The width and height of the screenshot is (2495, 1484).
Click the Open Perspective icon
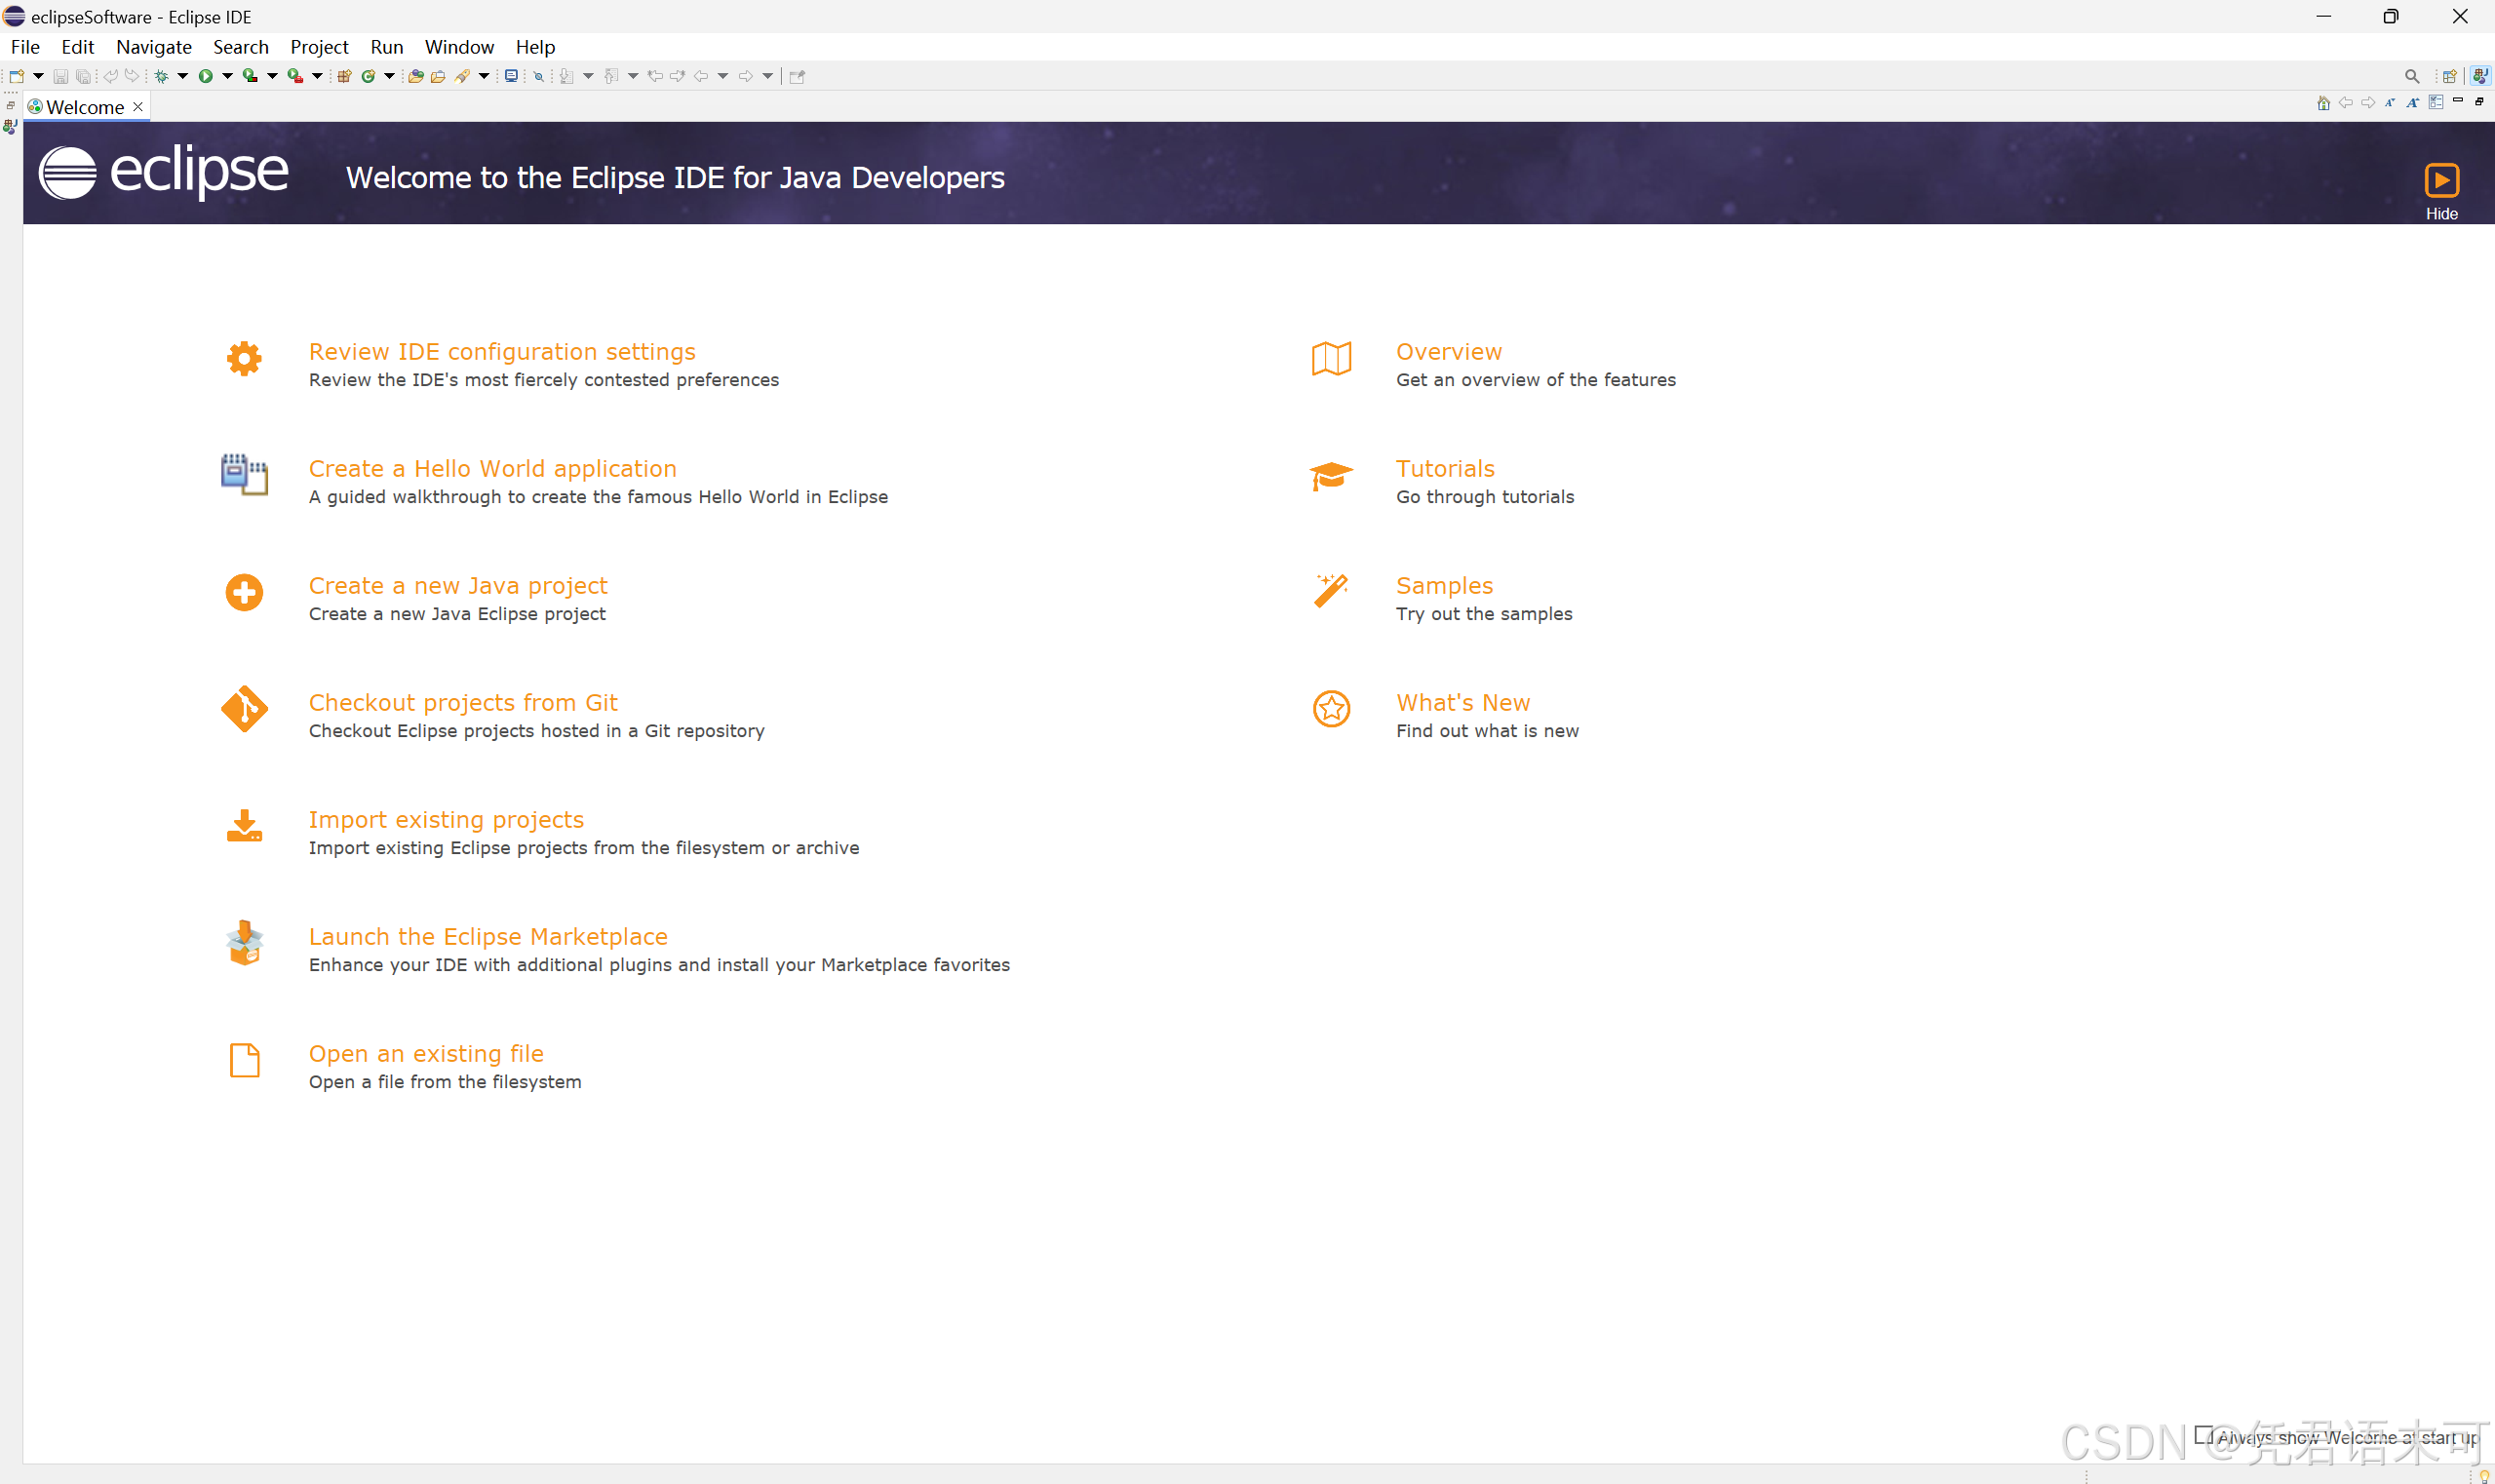coord(2449,76)
